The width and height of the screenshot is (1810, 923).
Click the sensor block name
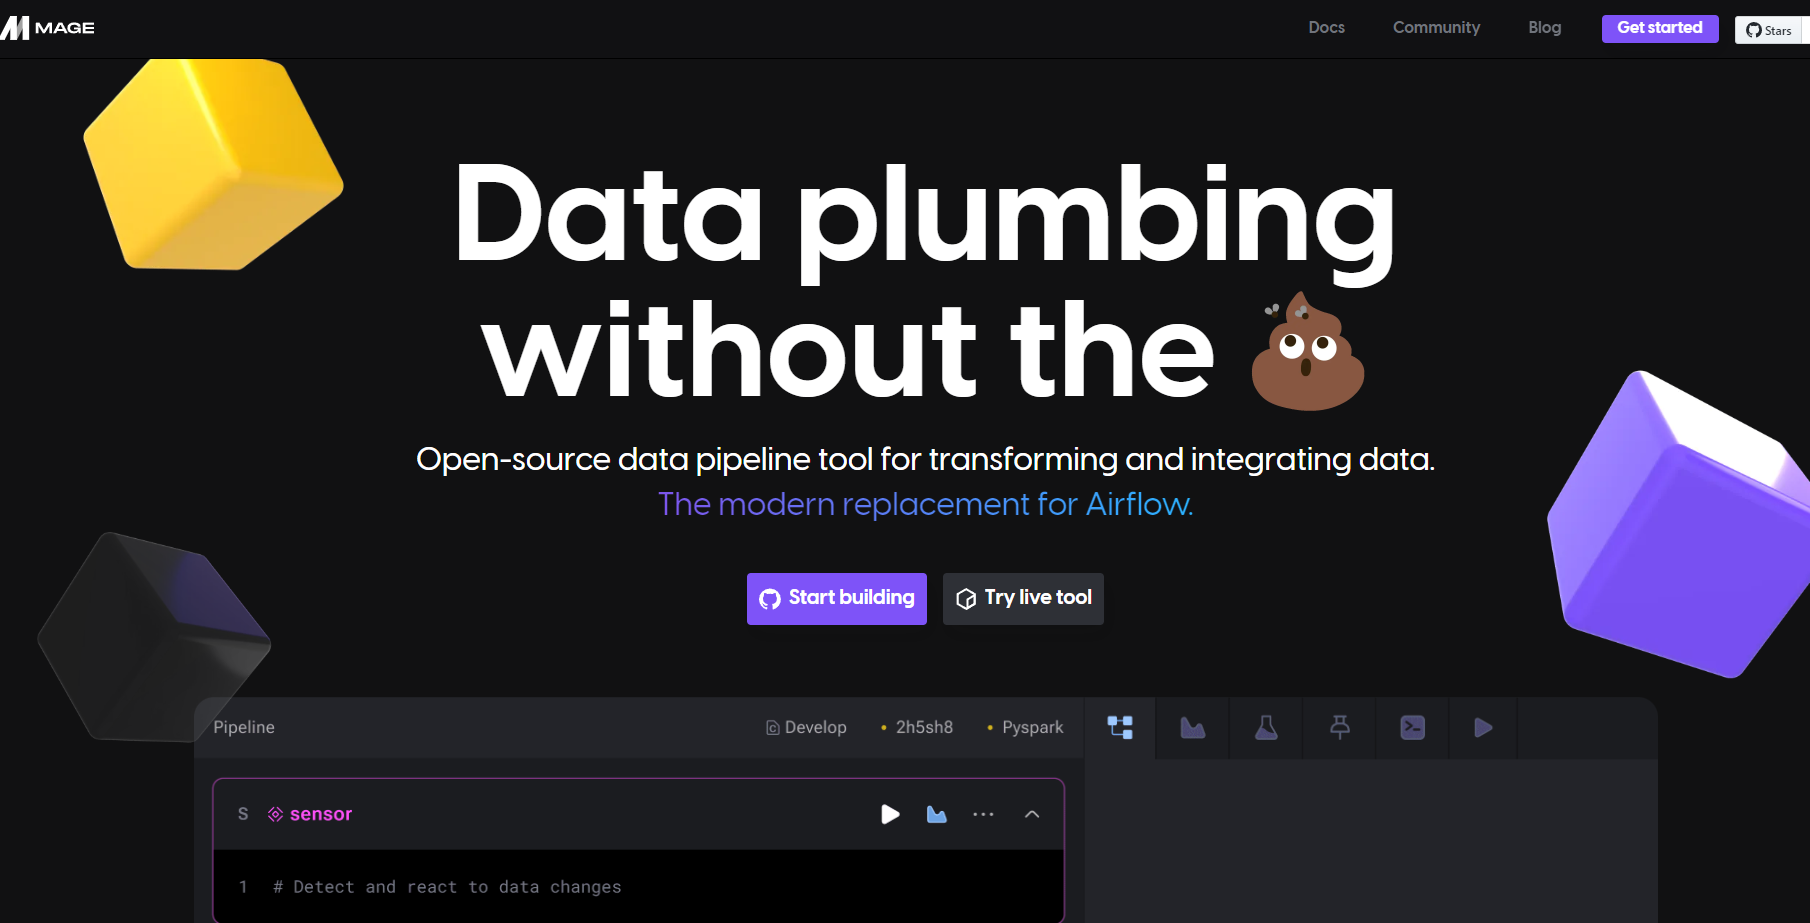pyautogui.click(x=321, y=814)
